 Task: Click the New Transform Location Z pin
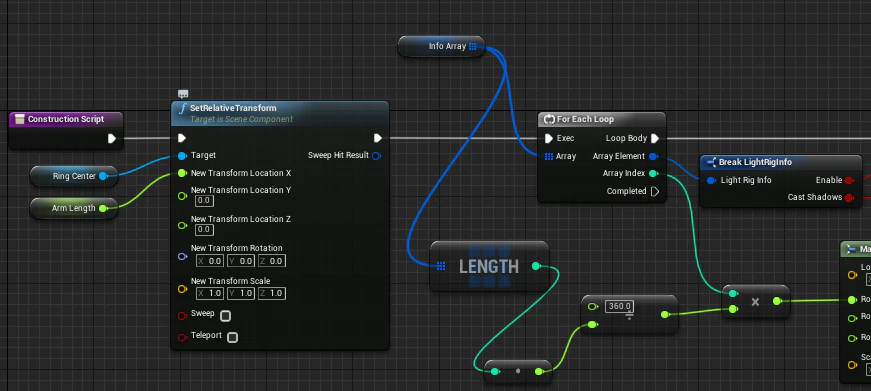coord(182,225)
